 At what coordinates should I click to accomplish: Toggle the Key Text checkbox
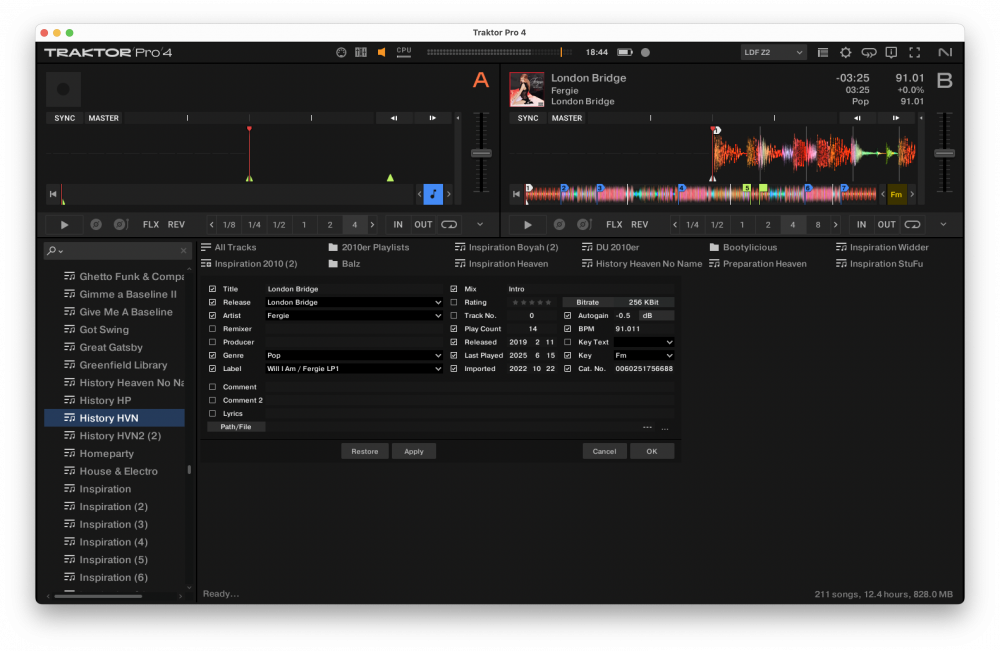[x=568, y=342]
